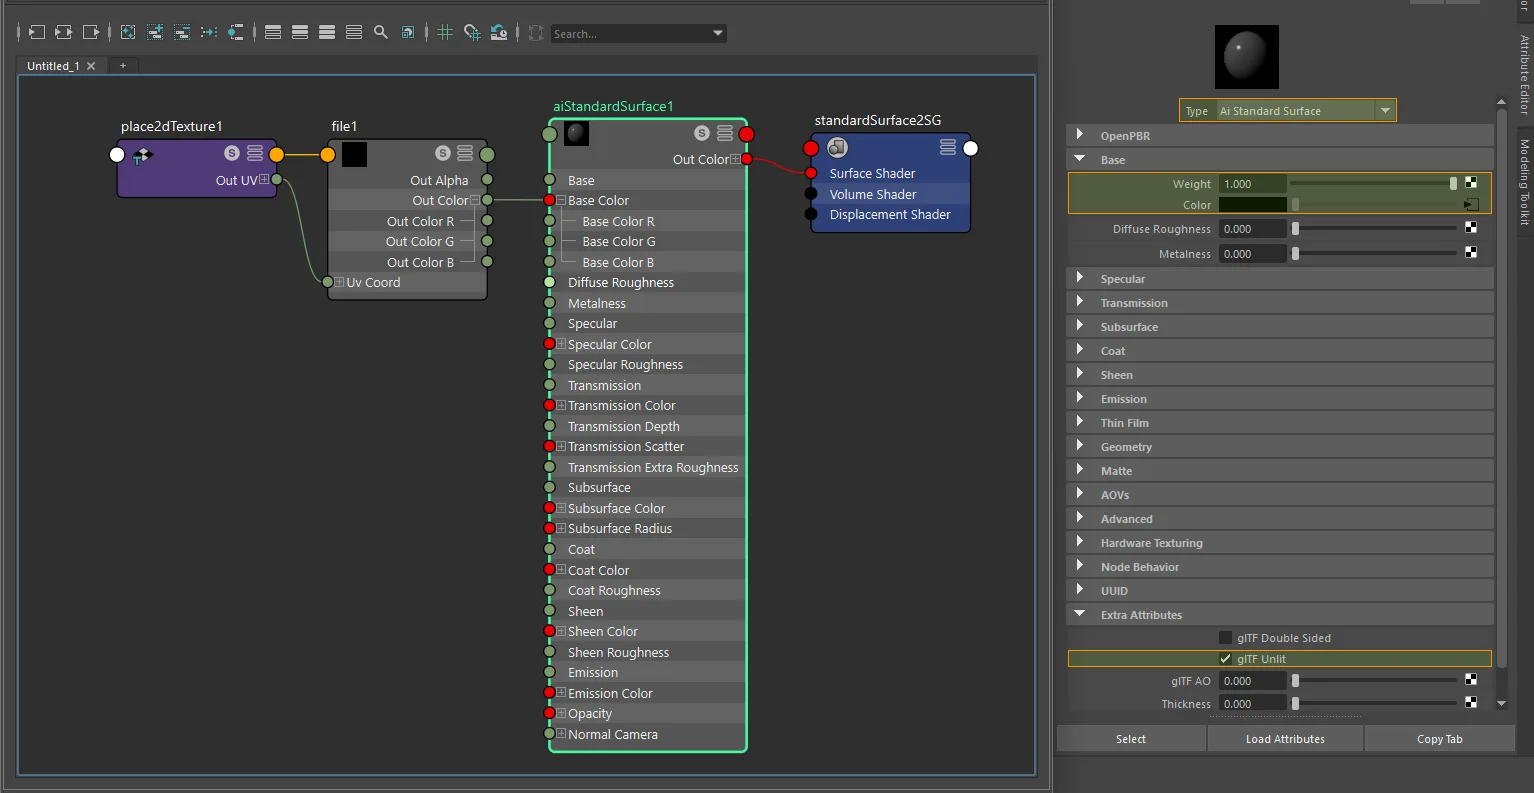Expand Specular Color plus box on node
This screenshot has width=1534, height=793.
[x=561, y=344]
